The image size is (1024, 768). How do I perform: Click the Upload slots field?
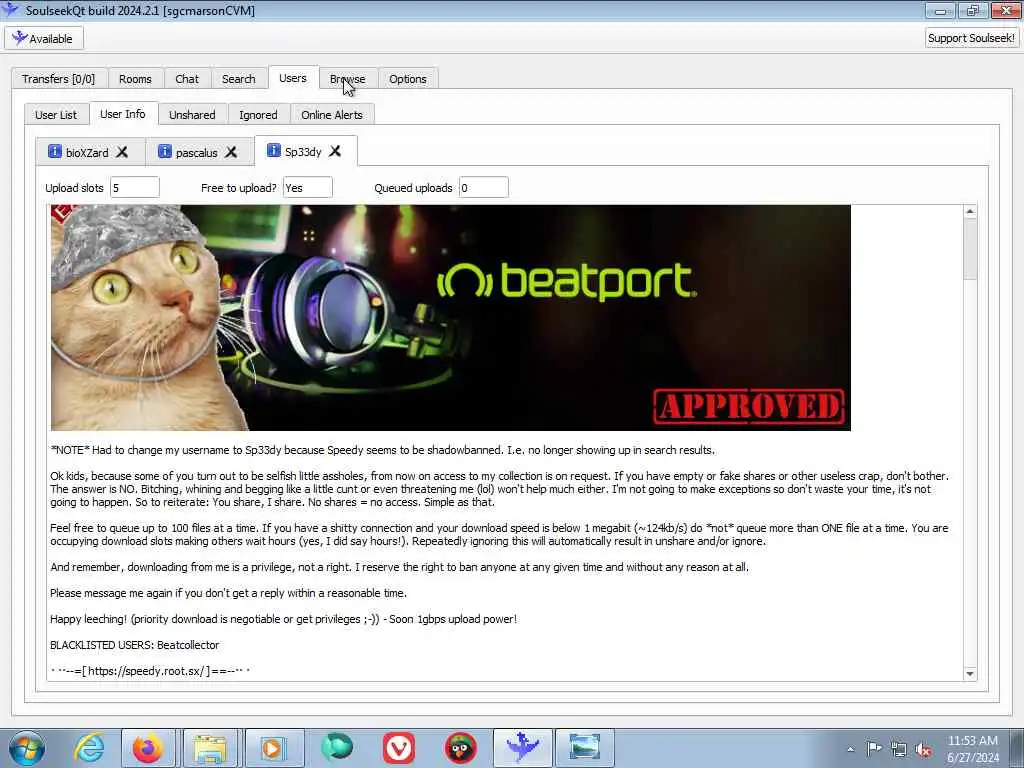(x=135, y=187)
